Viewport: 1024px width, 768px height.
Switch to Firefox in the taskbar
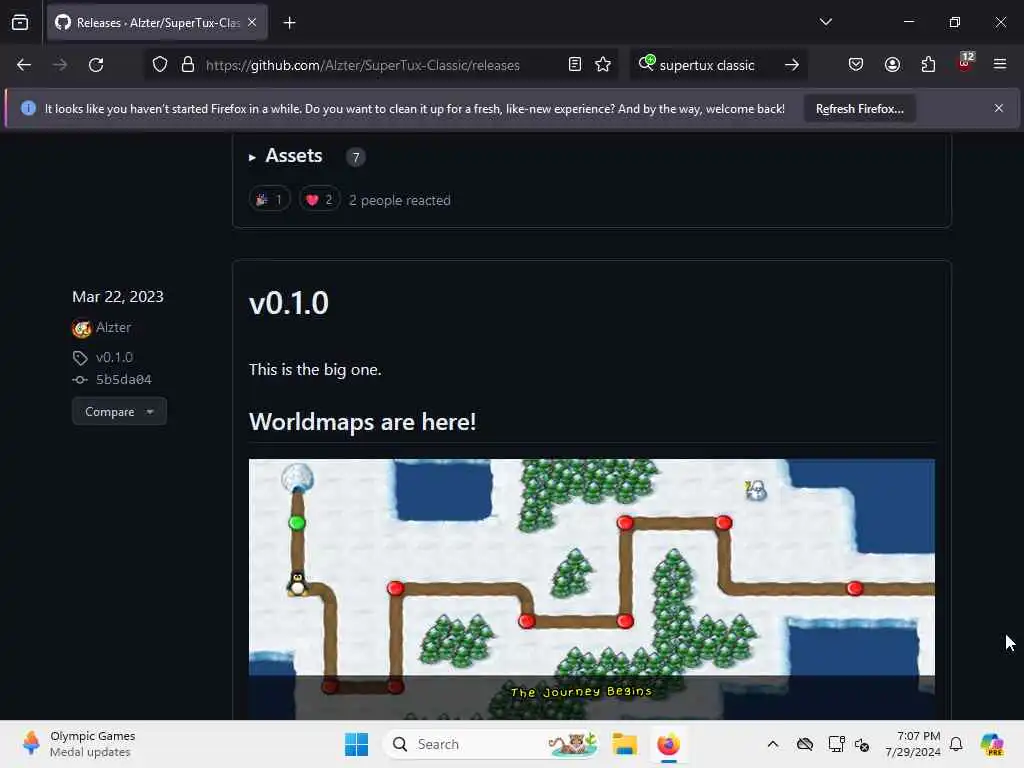click(x=669, y=744)
